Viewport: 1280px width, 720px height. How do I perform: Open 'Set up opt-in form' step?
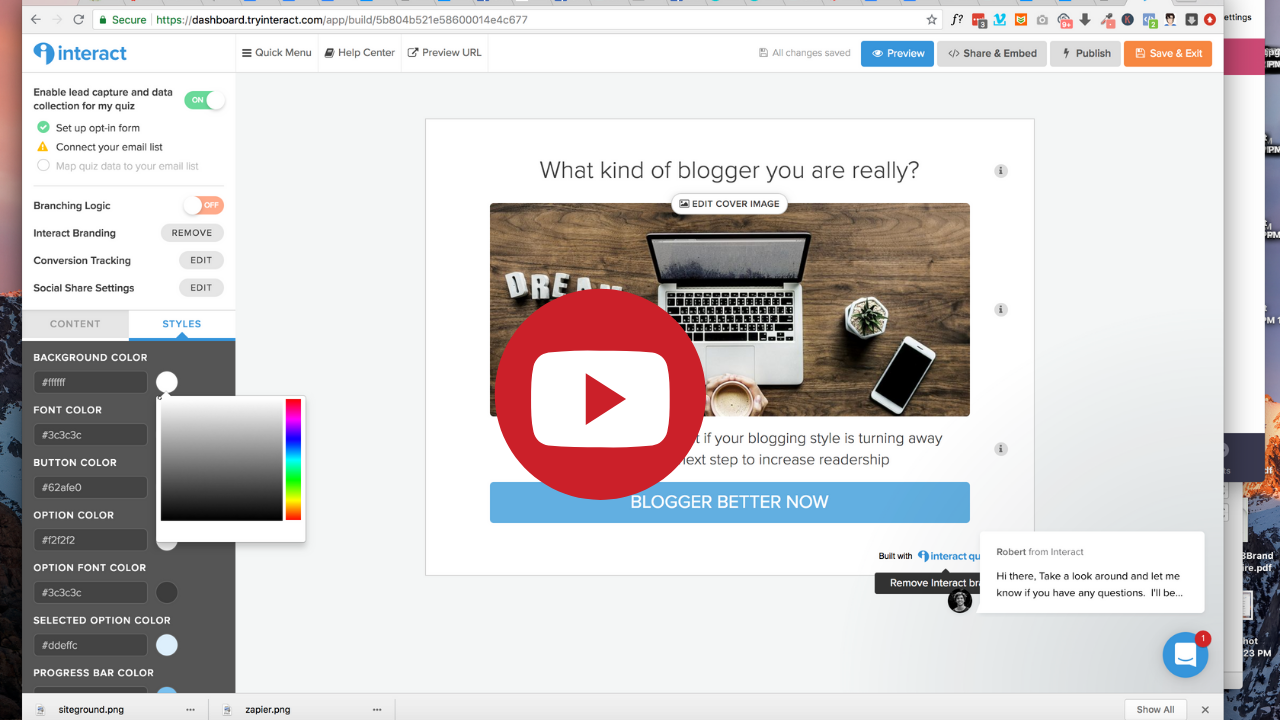98,128
